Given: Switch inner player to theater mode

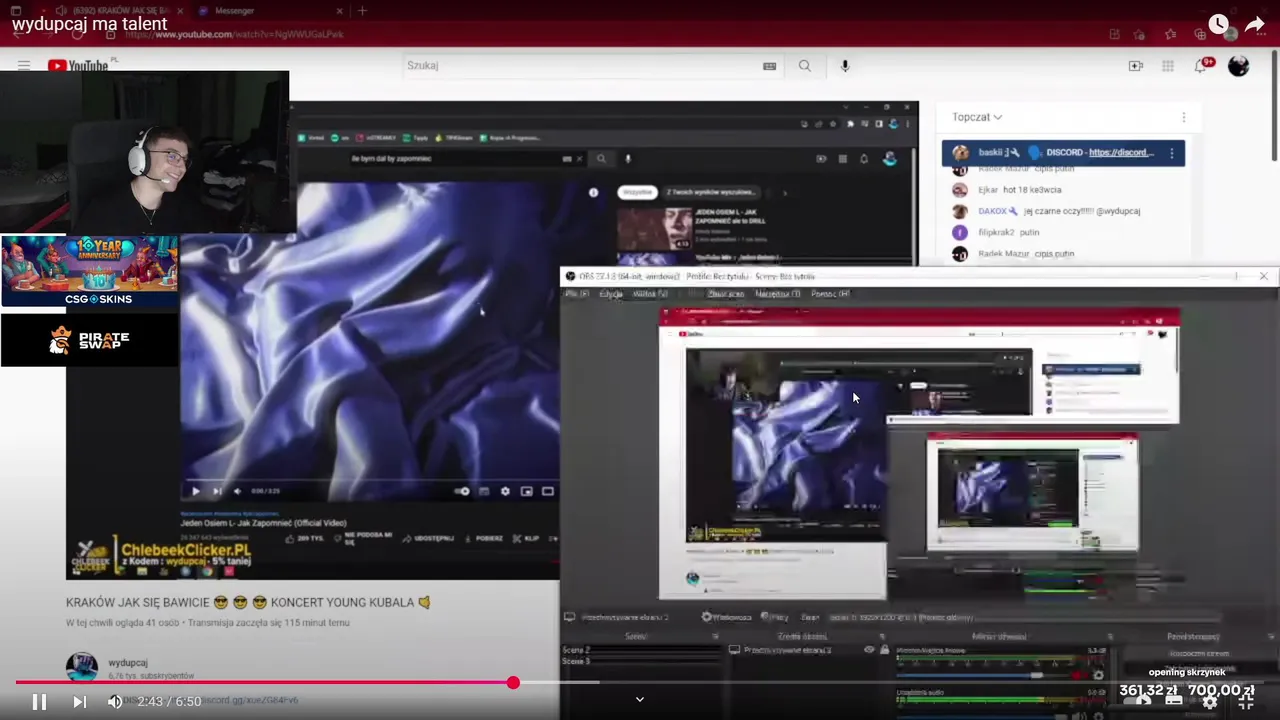Looking at the screenshot, I should [x=547, y=491].
